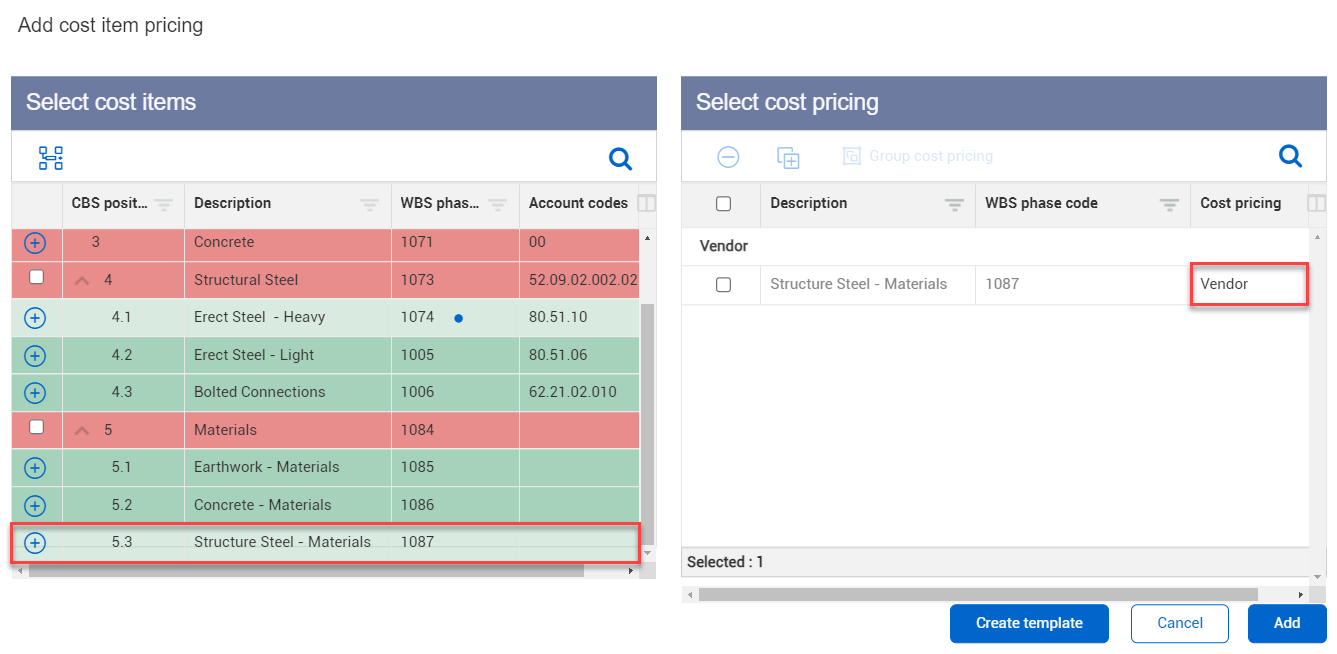Click the Create template button
The image size is (1337, 654).
pyautogui.click(x=1029, y=623)
